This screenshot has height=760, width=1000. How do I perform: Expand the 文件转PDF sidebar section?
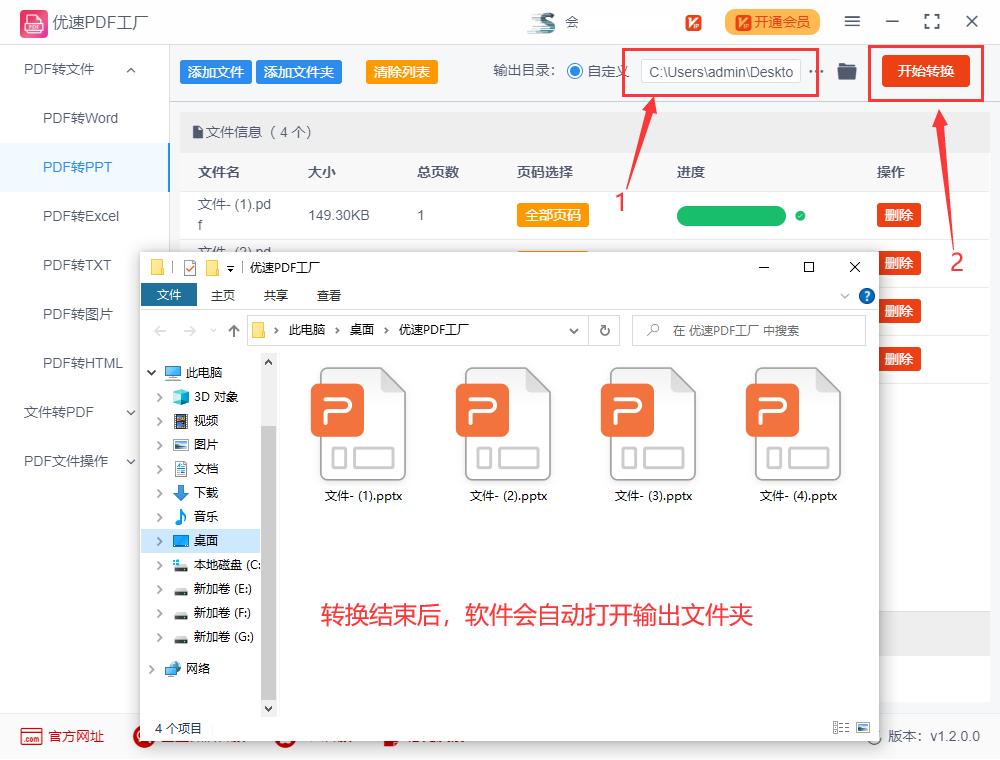click(x=130, y=412)
